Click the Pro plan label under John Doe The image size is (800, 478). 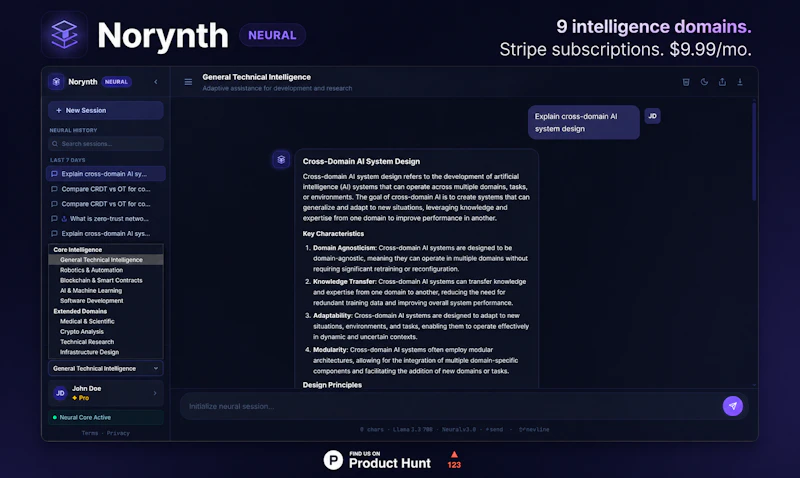pyautogui.click(x=81, y=398)
